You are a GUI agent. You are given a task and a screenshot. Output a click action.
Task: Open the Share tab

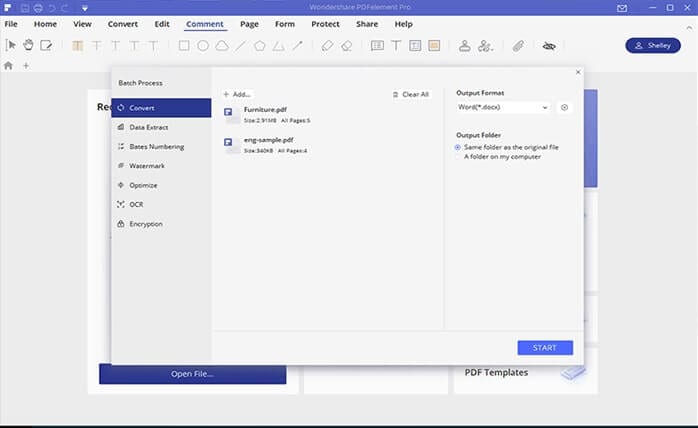(x=367, y=24)
